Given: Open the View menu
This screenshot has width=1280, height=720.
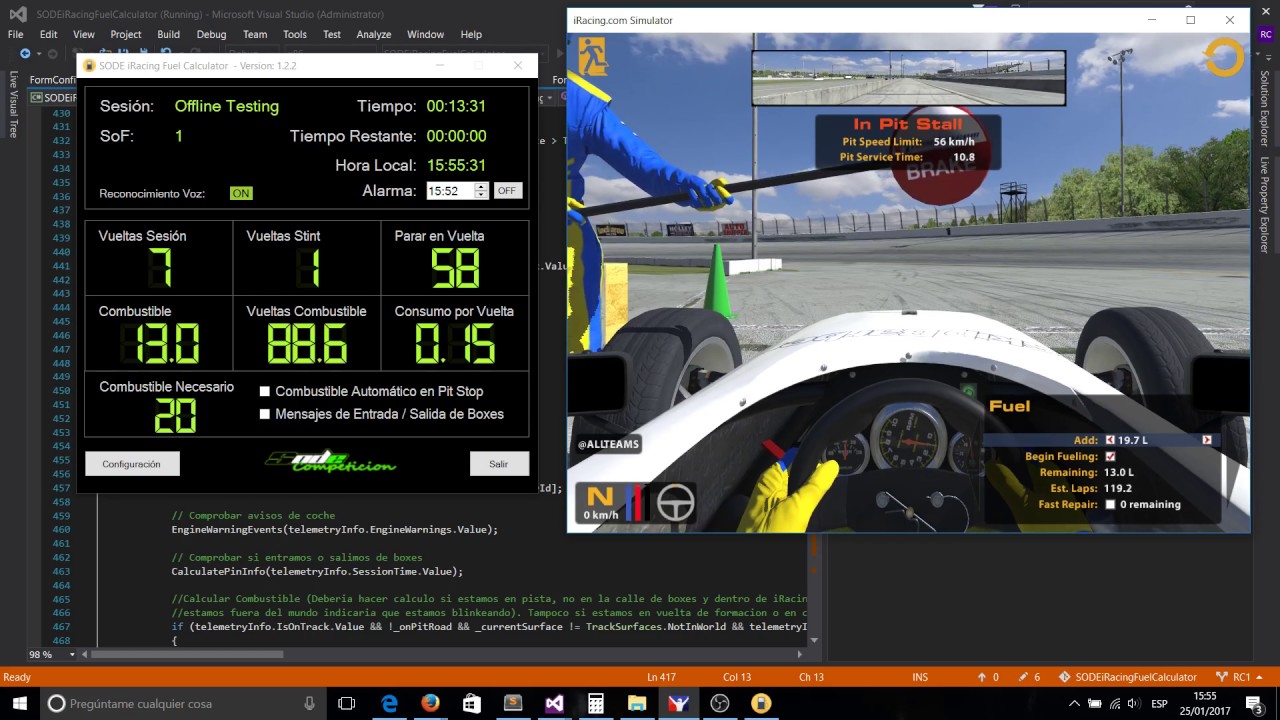Looking at the screenshot, I should click(84, 34).
